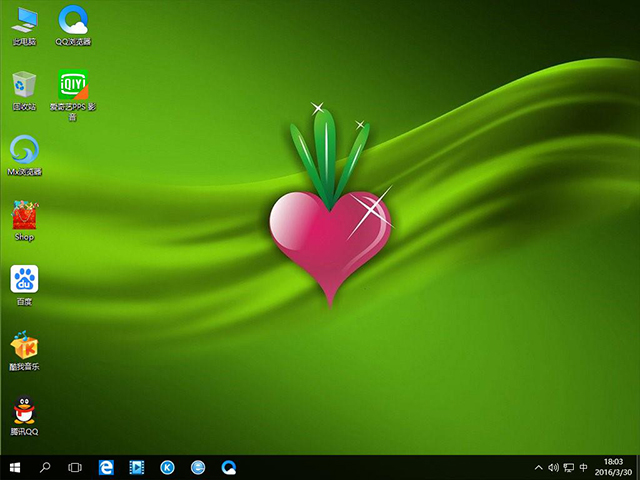Image resolution: width=640 pixels, height=480 pixels.
Task: Click the taskbar search magnifier
Action: 45,467
